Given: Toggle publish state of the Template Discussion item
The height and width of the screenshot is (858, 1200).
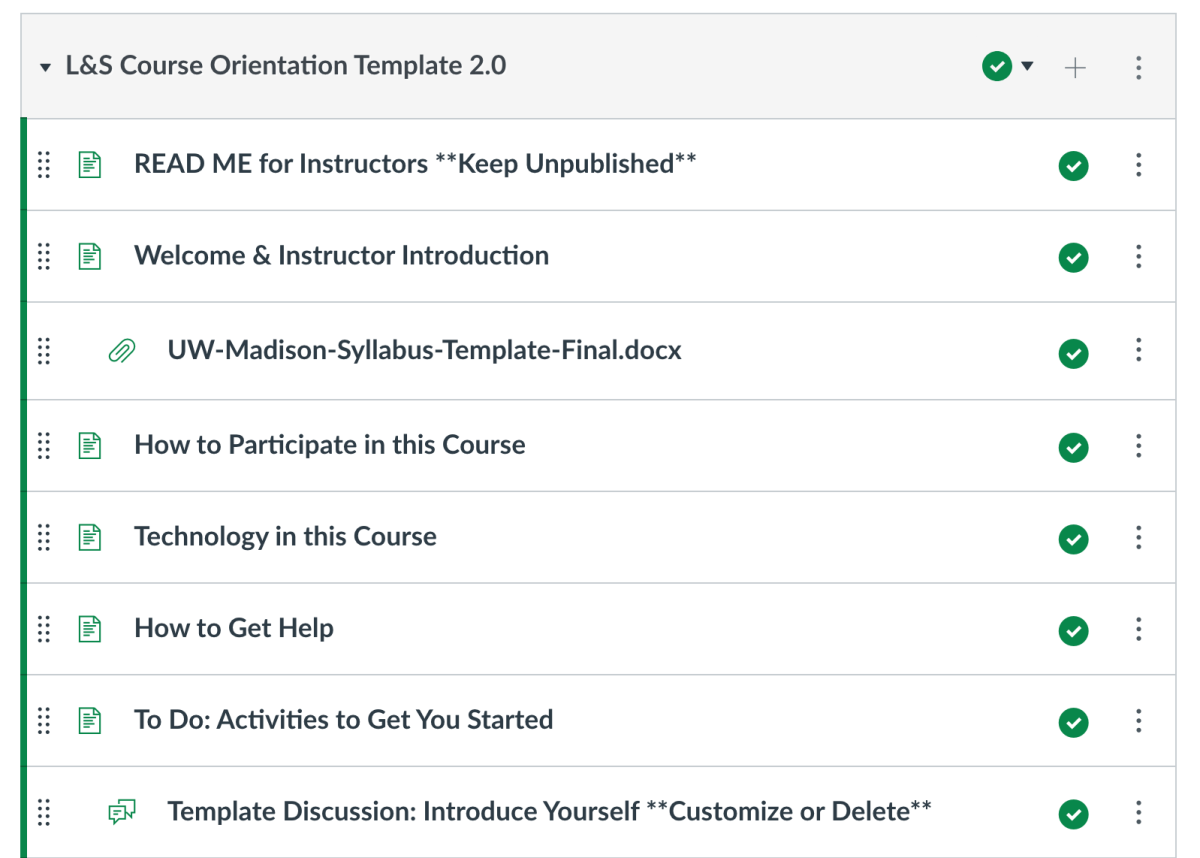Looking at the screenshot, I should pyautogui.click(x=1073, y=814).
